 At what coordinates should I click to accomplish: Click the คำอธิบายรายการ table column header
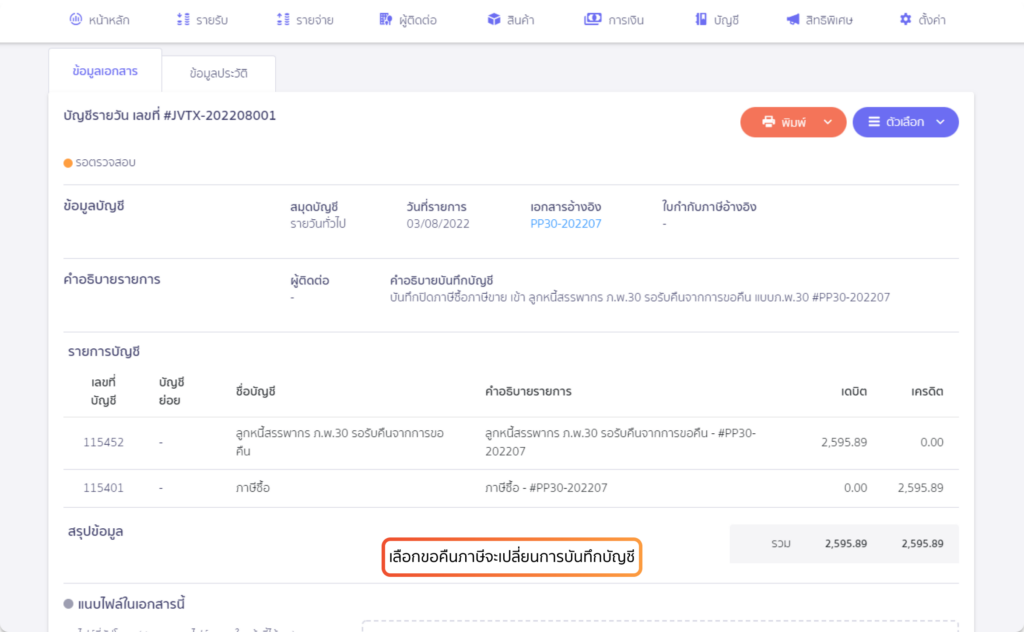pyautogui.click(x=528, y=392)
